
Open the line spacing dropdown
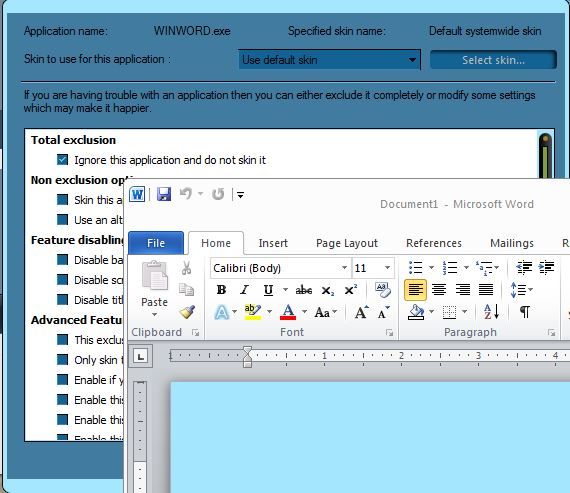pos(521,290)
